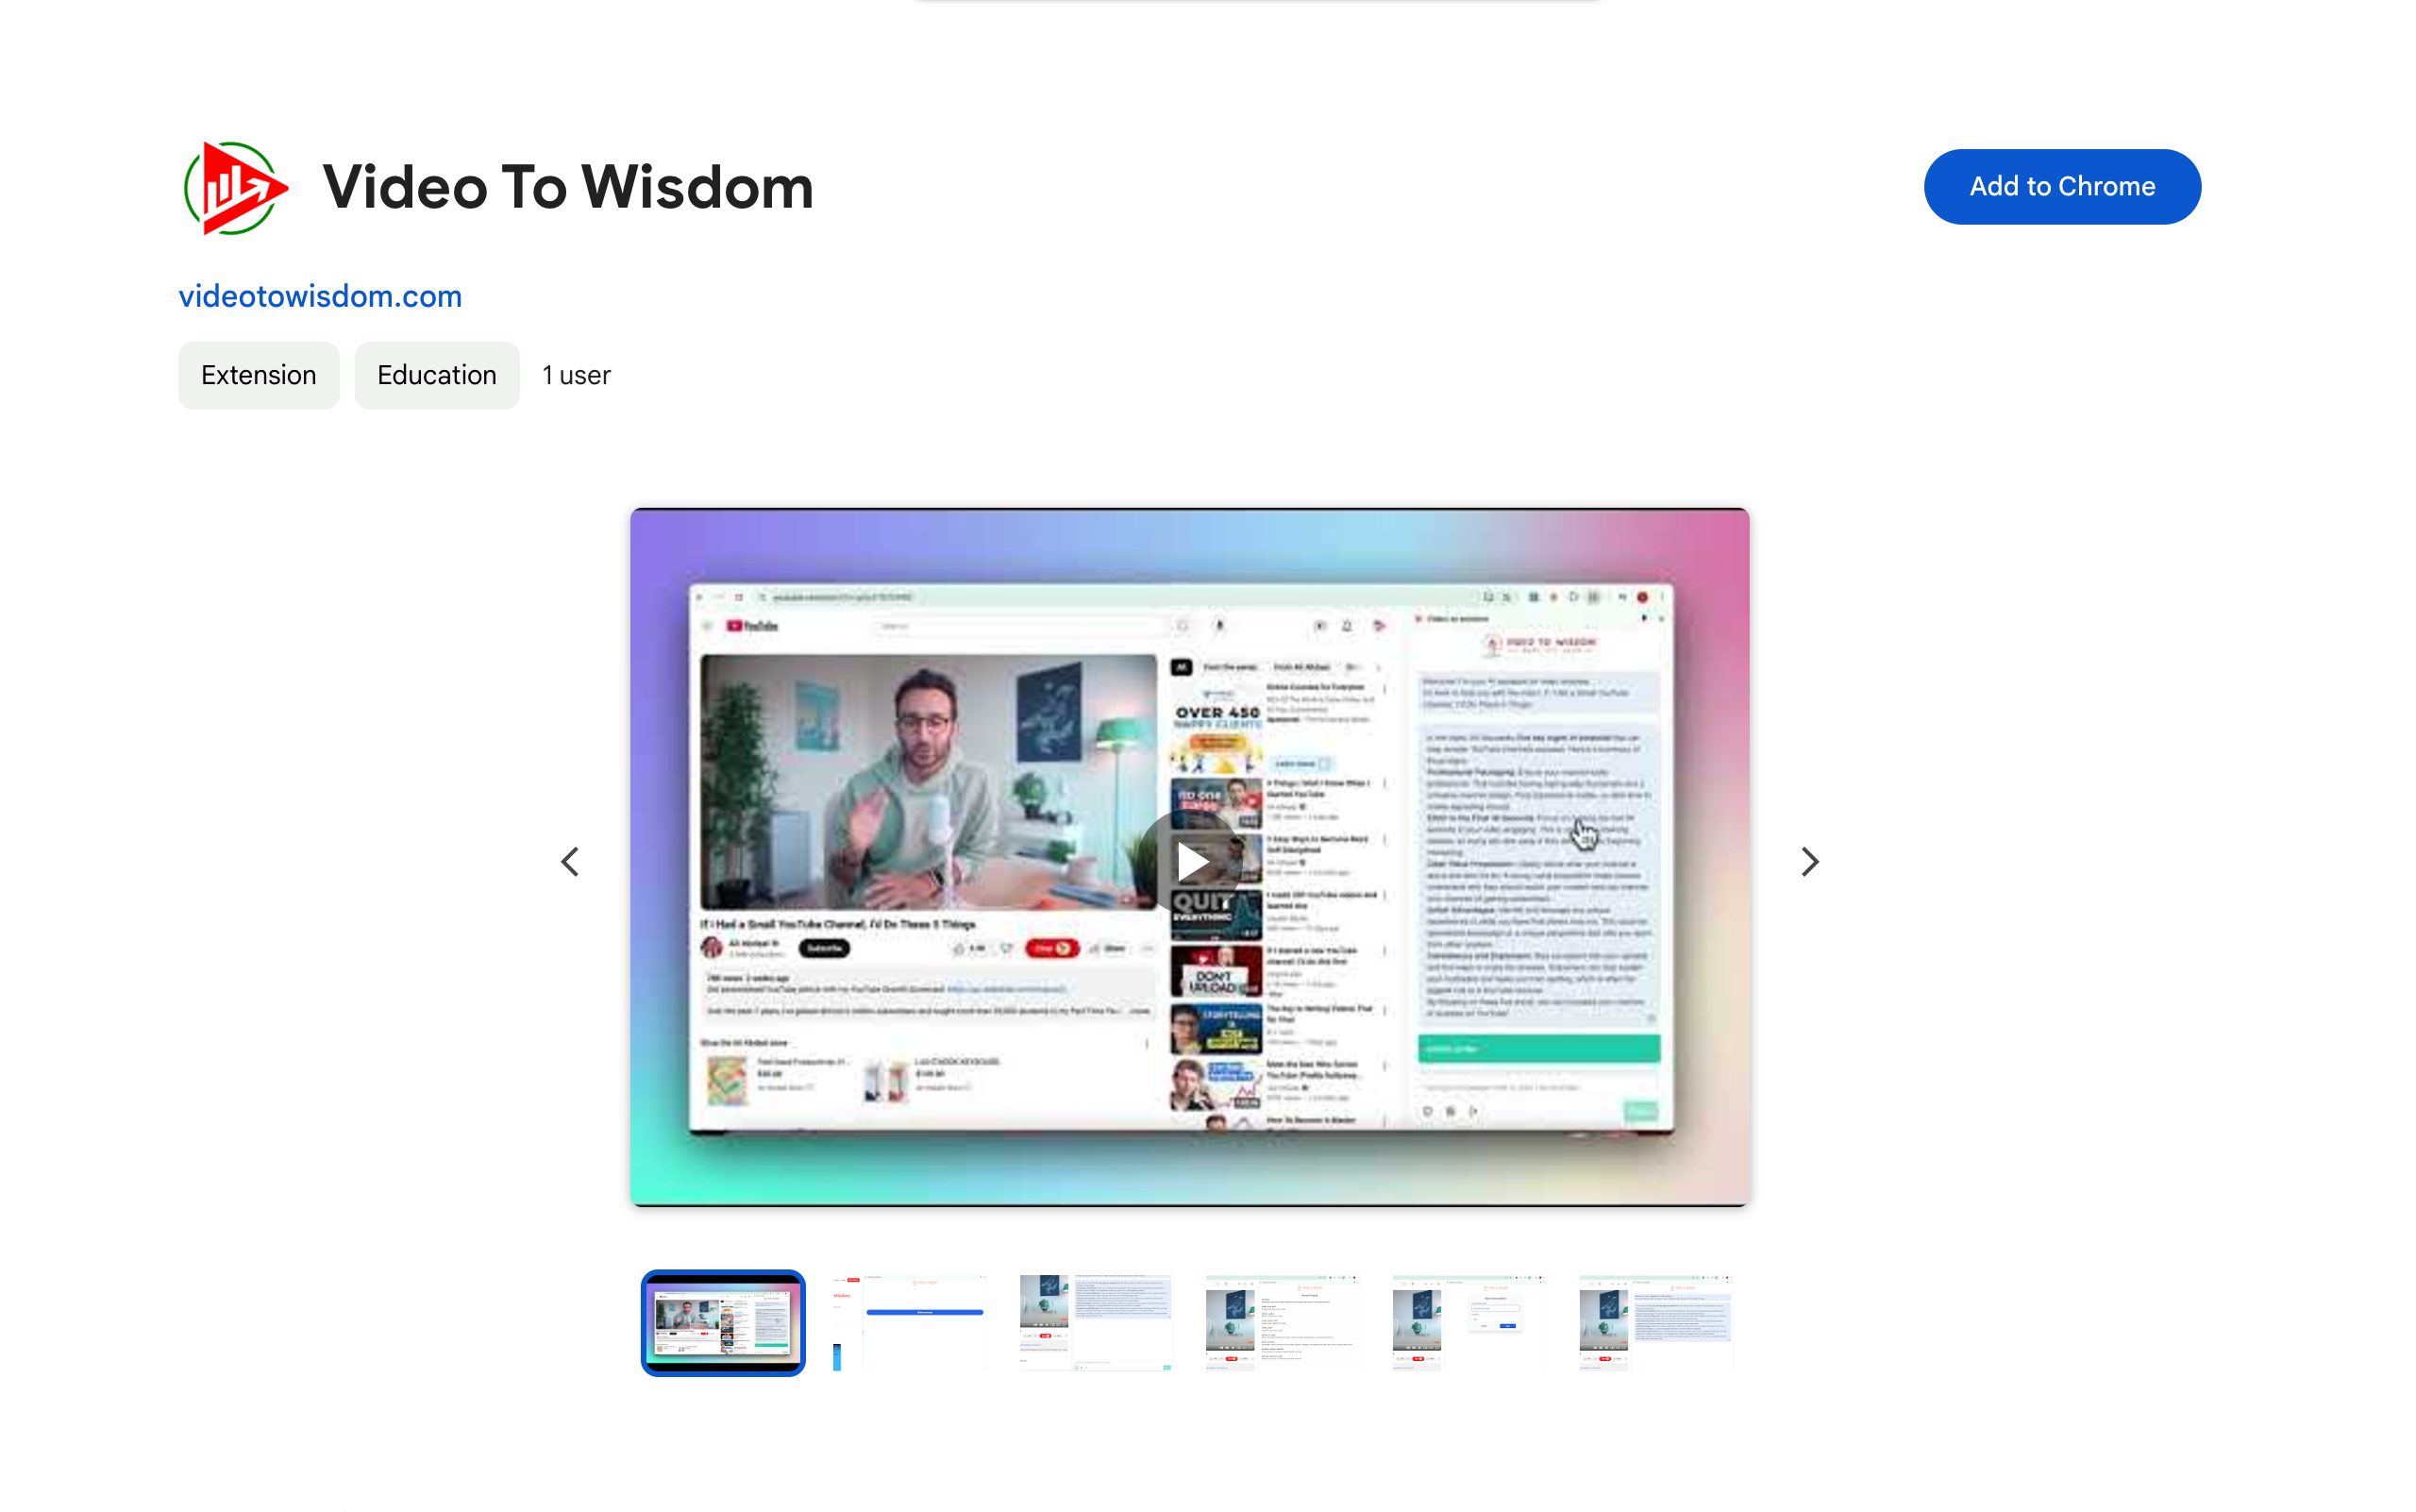This screenshot has height=1512, width=2416.
Task: Open videotowisdom.com website link
Action: pyautogui.click(x=321, y=296)
